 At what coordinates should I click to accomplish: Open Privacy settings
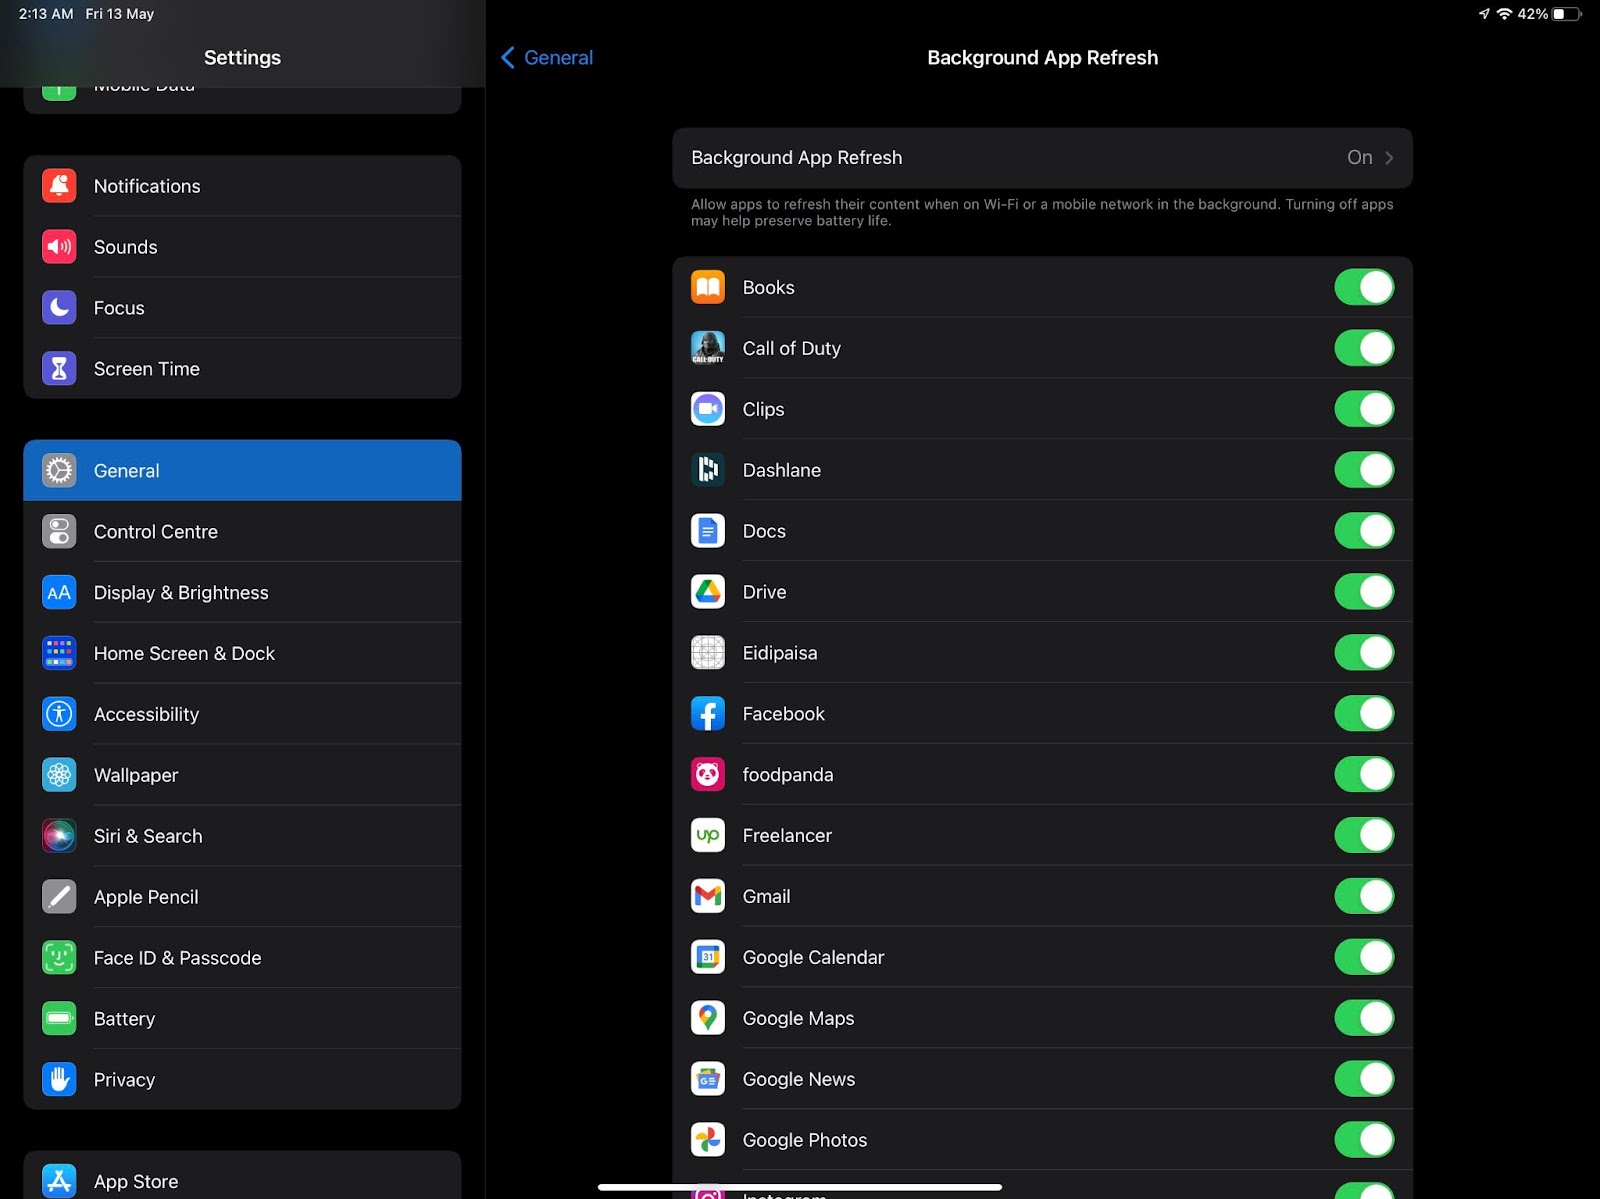click(242, 1081)
